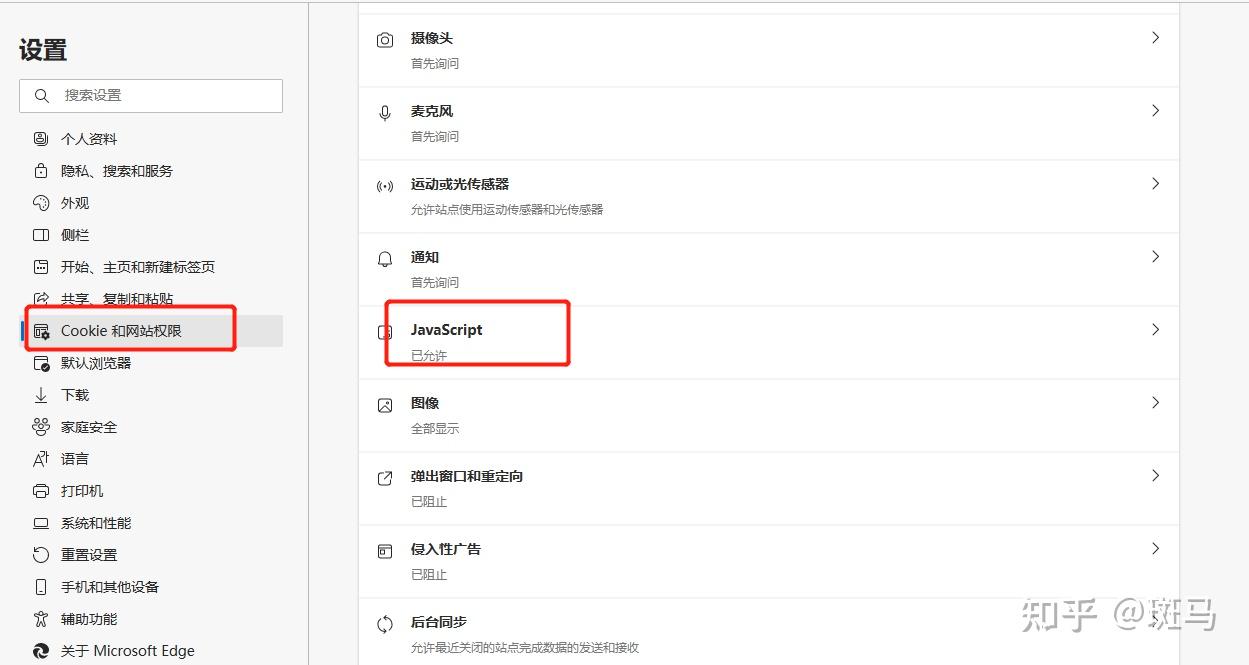This screenshot has width=1249, height=665.
Task: Click the bell icon beside 通知
Action: click(x=385, y=257)
